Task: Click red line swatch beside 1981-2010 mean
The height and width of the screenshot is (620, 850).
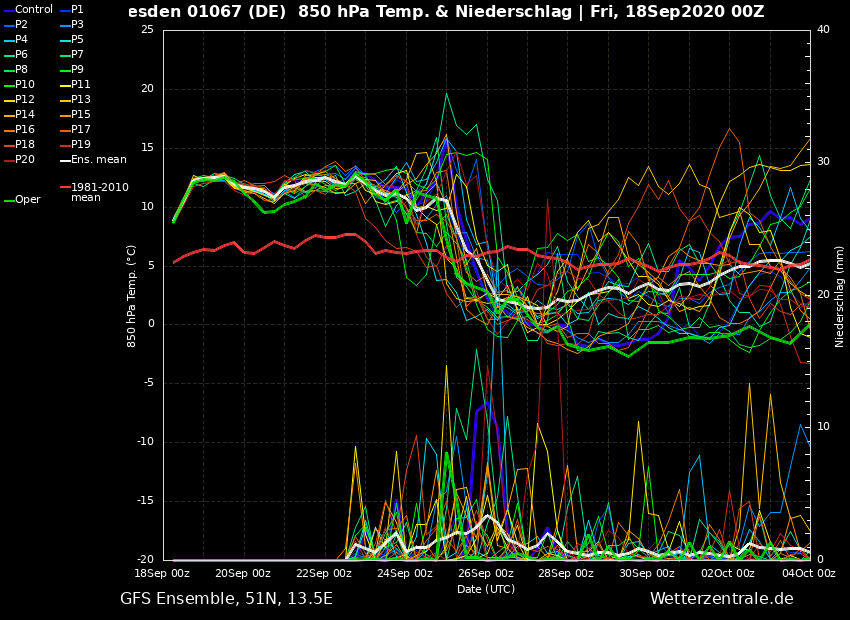Action: pos(65,188)
